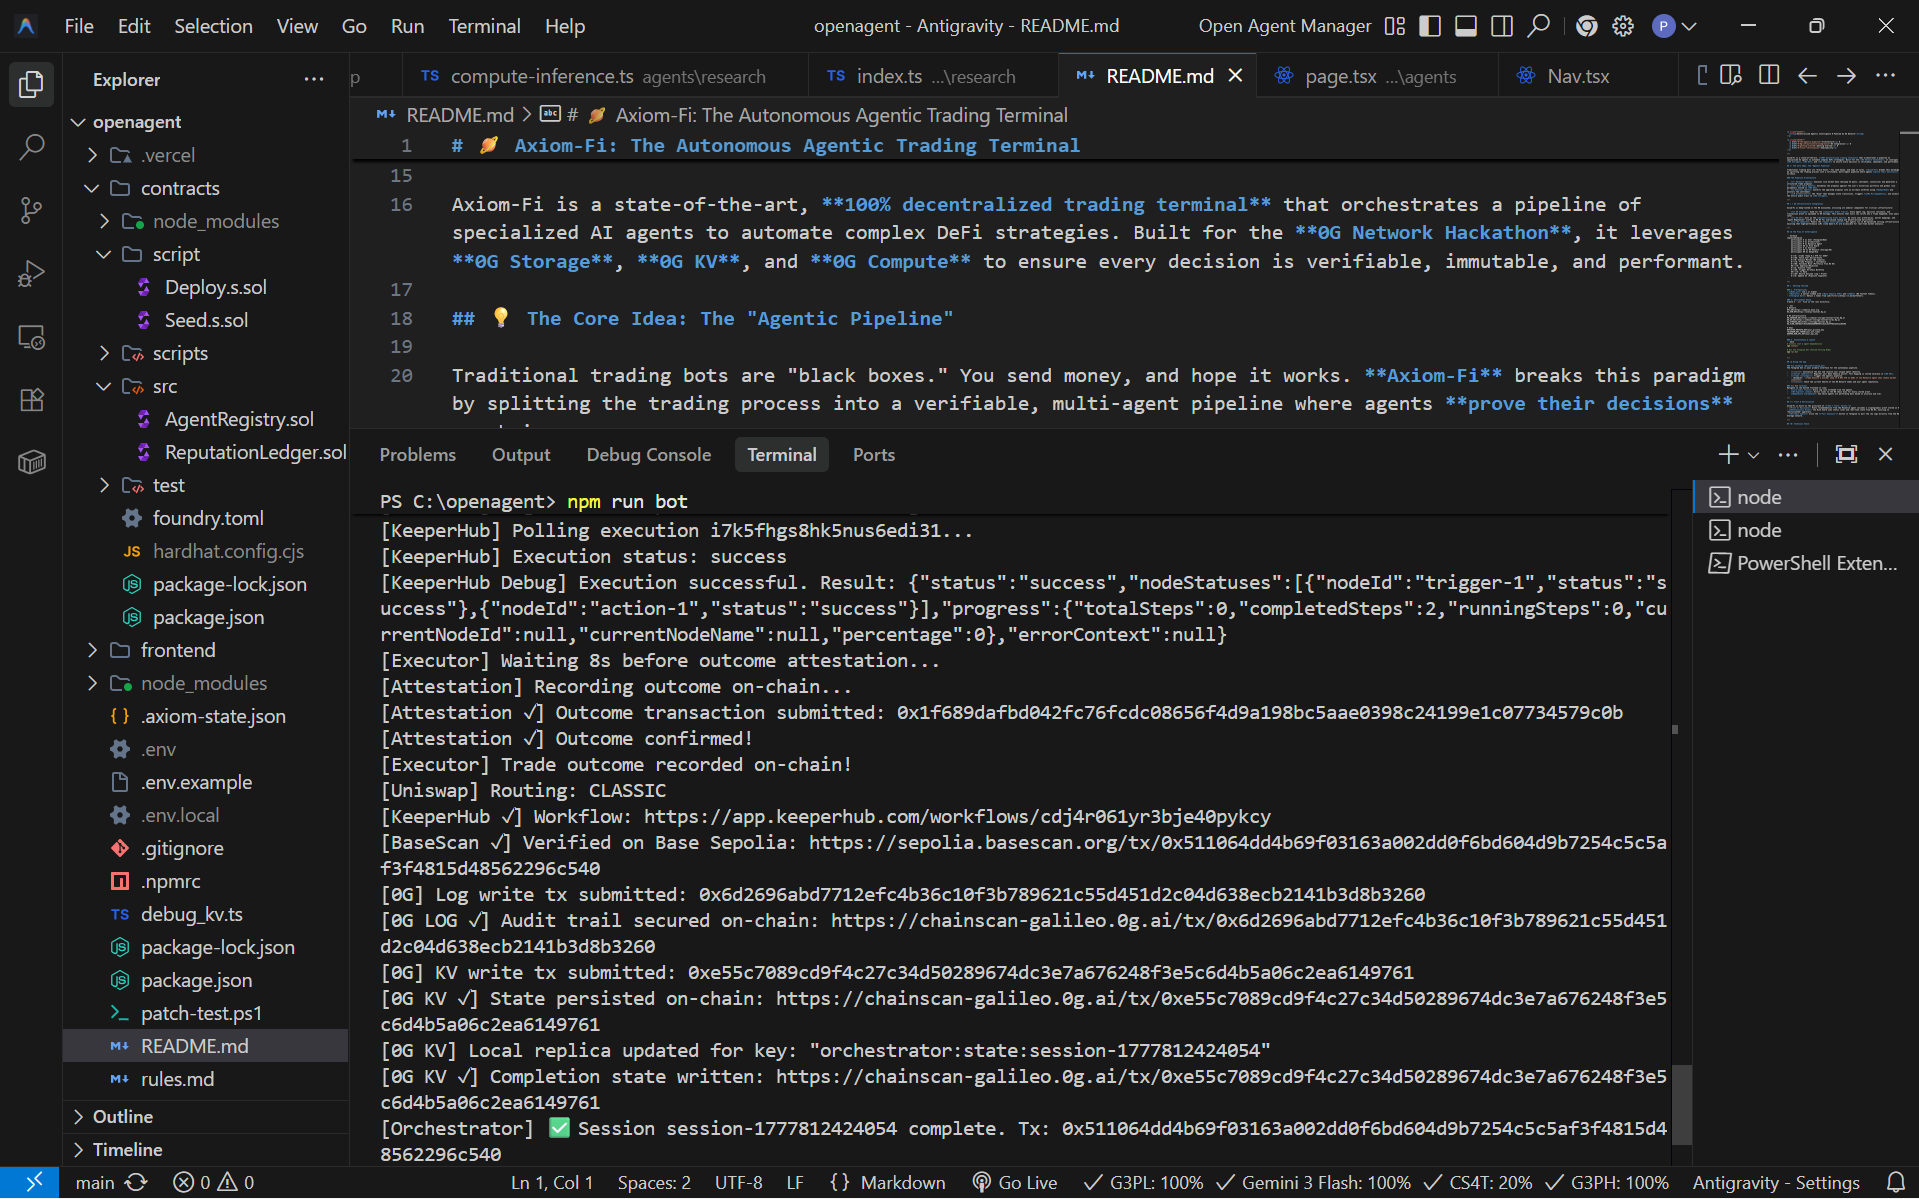Close the terminal panel
Viewport: 1919px width, 1199px height.
point(1885,455)
